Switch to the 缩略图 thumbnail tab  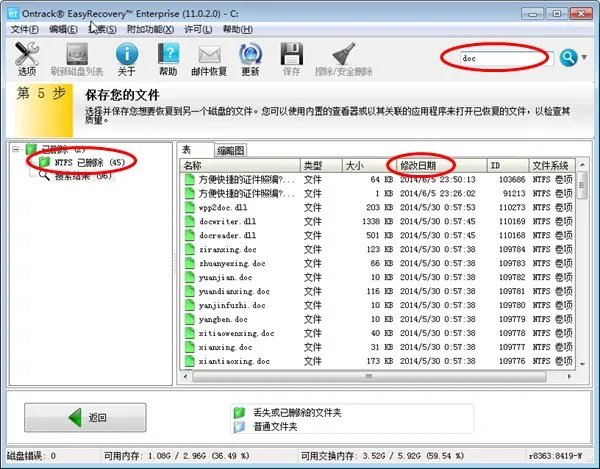tap(230, 150)
